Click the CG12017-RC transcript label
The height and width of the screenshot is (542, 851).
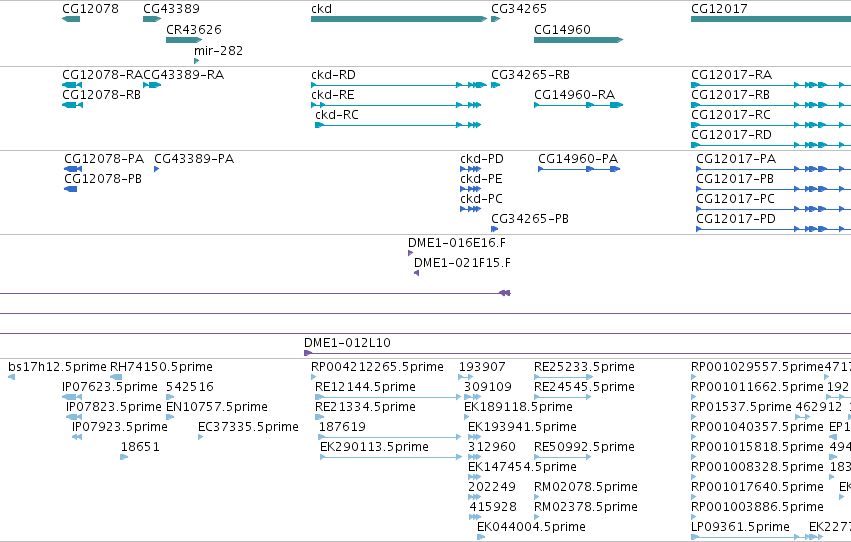pos(731,114)
